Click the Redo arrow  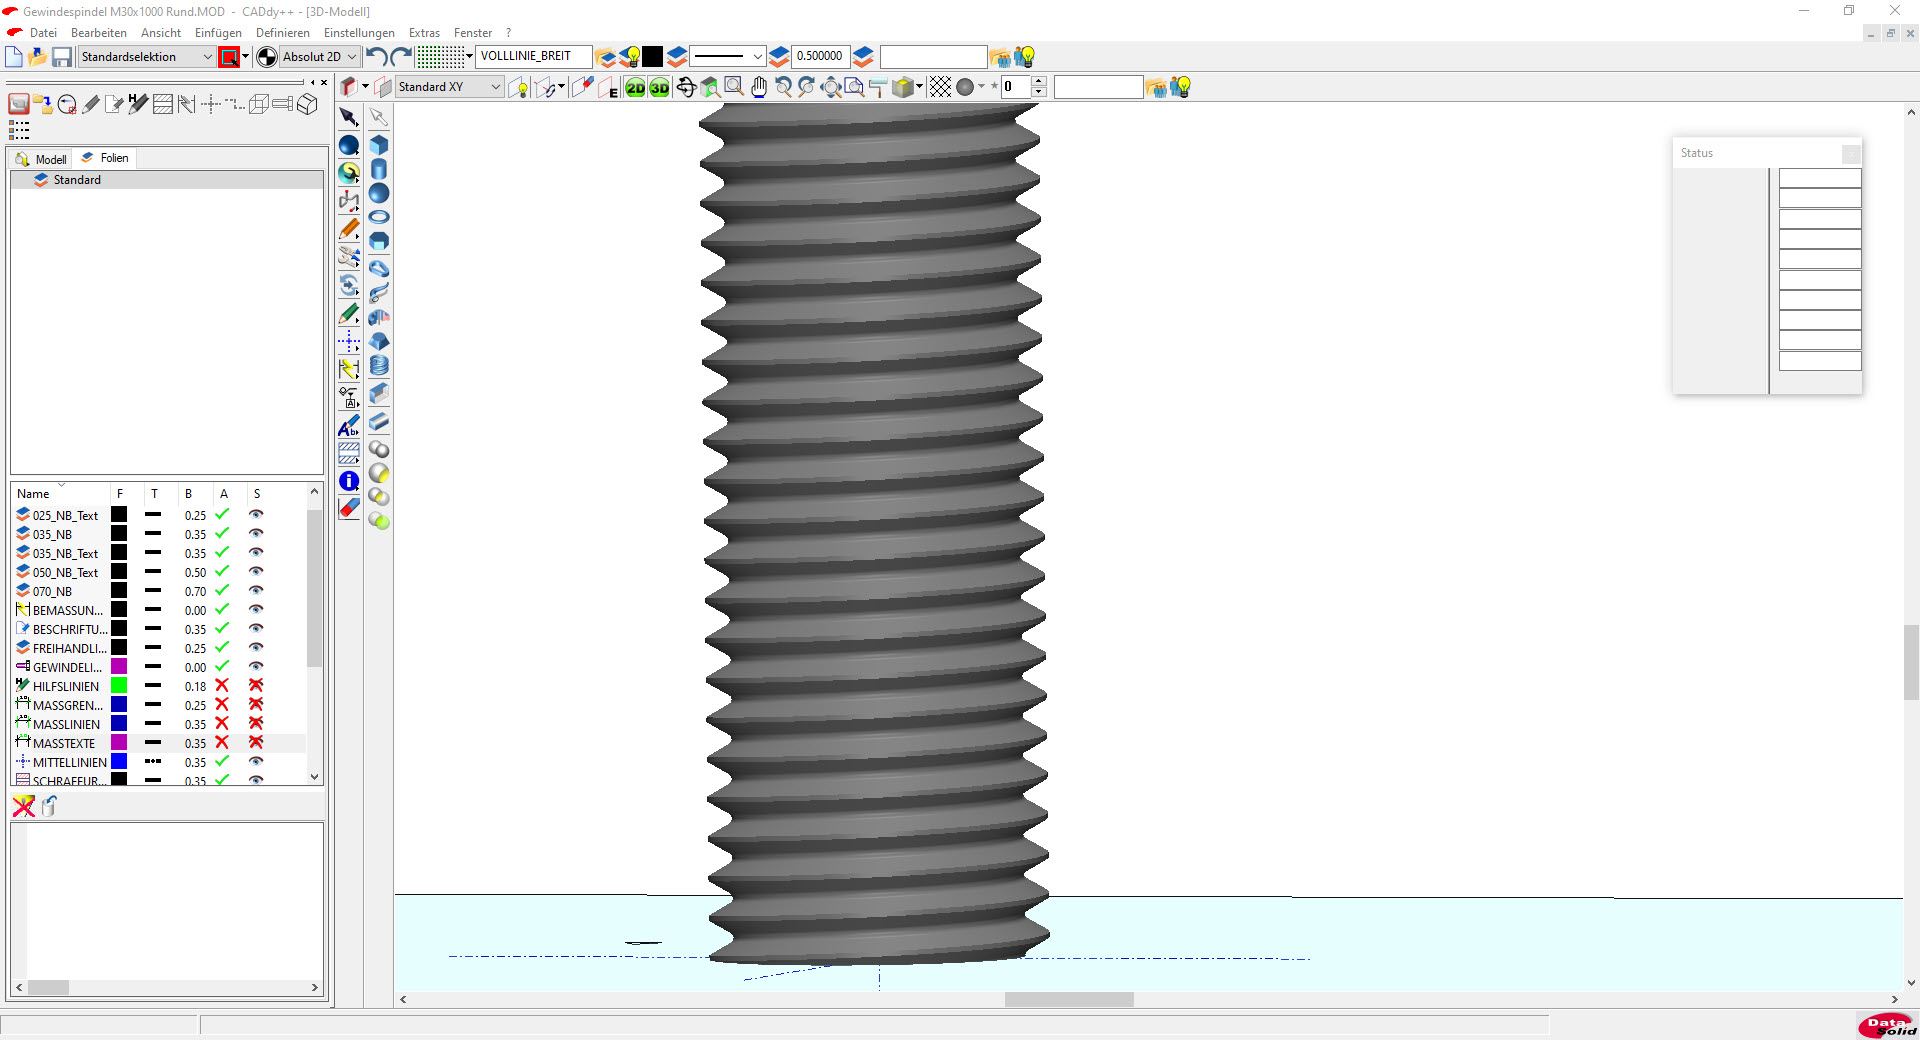coord(401,57)
